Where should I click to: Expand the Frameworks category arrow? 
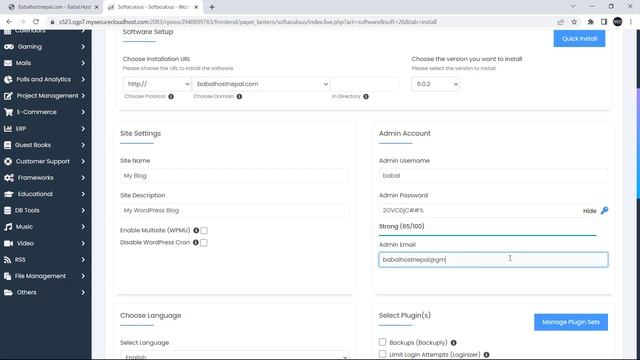83,178
